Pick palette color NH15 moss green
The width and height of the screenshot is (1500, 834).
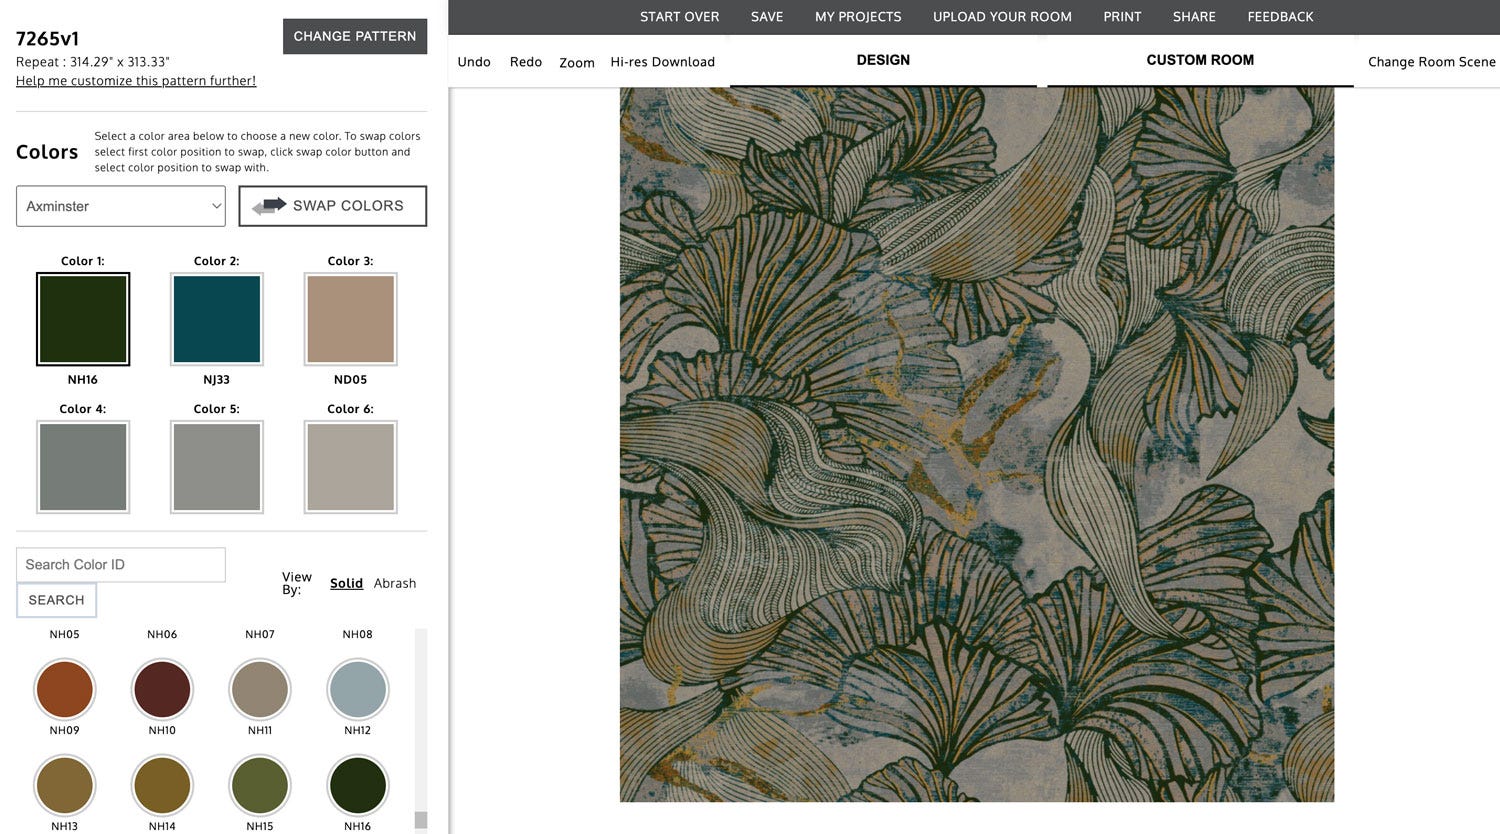[x=260, y=785]
